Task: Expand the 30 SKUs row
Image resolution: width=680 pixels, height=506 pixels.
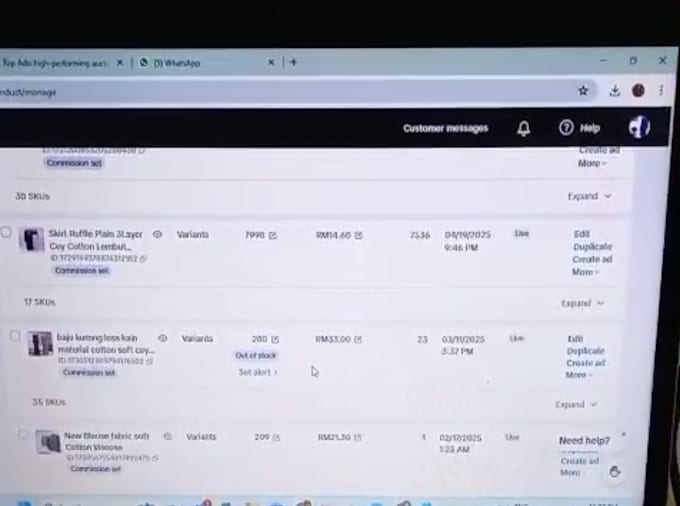Action: 589,196
